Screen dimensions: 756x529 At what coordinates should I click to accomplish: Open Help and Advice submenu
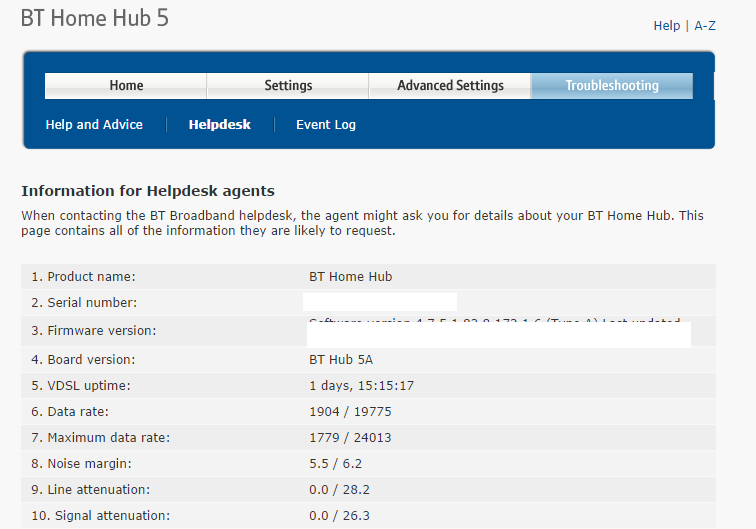(94, 124)
